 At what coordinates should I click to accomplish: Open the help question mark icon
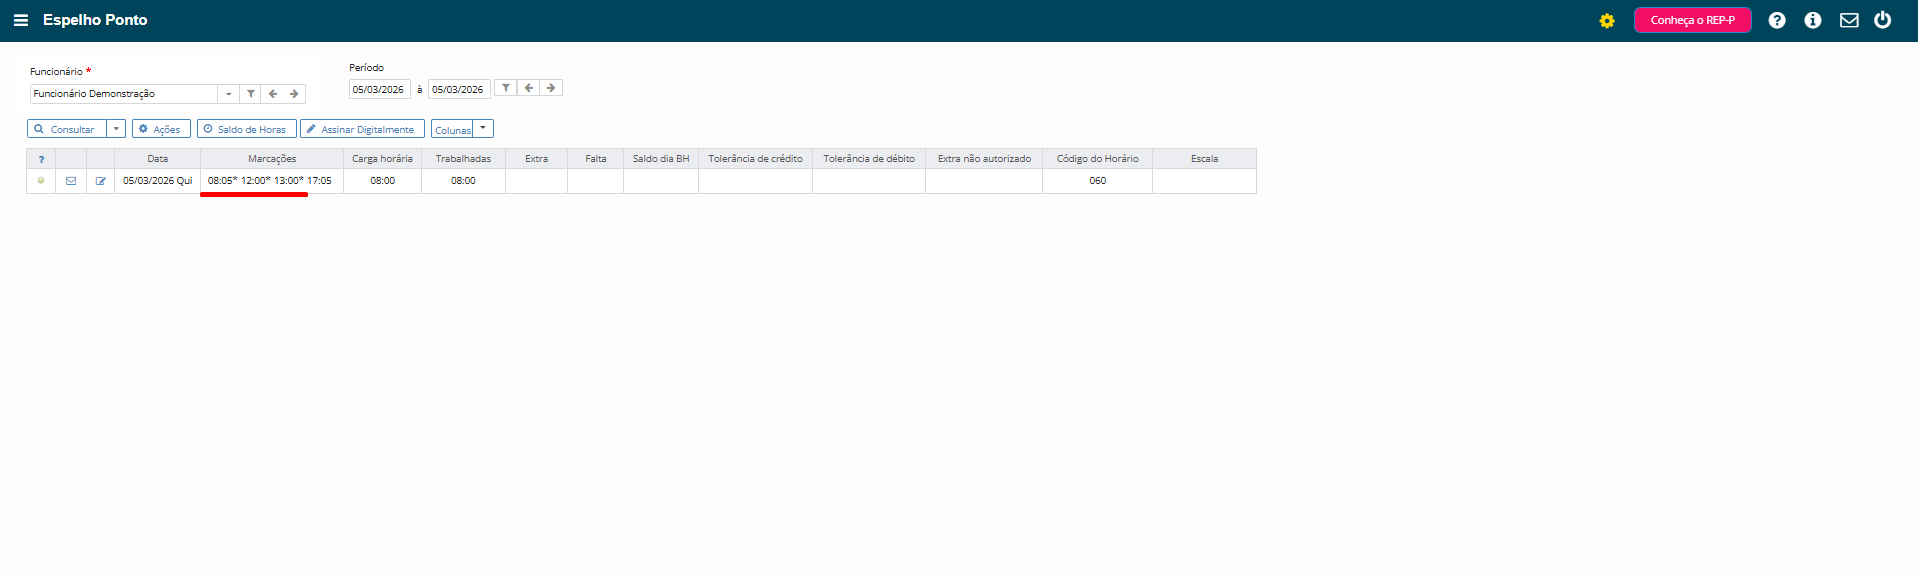pos(1777,20)
